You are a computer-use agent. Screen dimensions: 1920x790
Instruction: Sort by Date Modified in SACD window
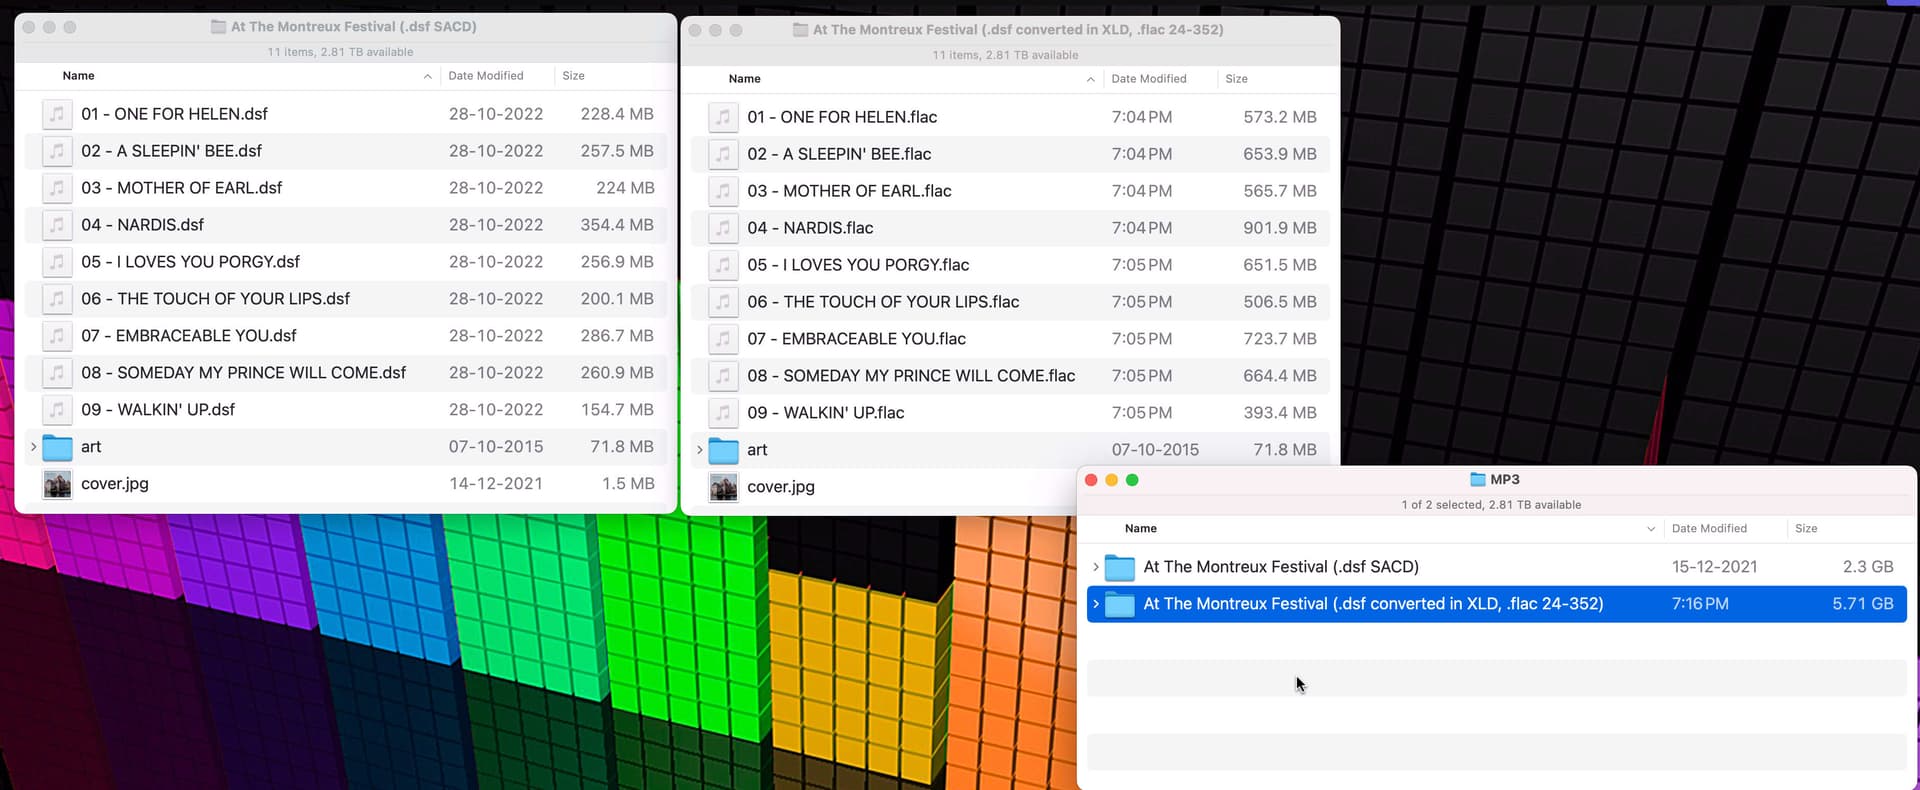pos(485,76)
